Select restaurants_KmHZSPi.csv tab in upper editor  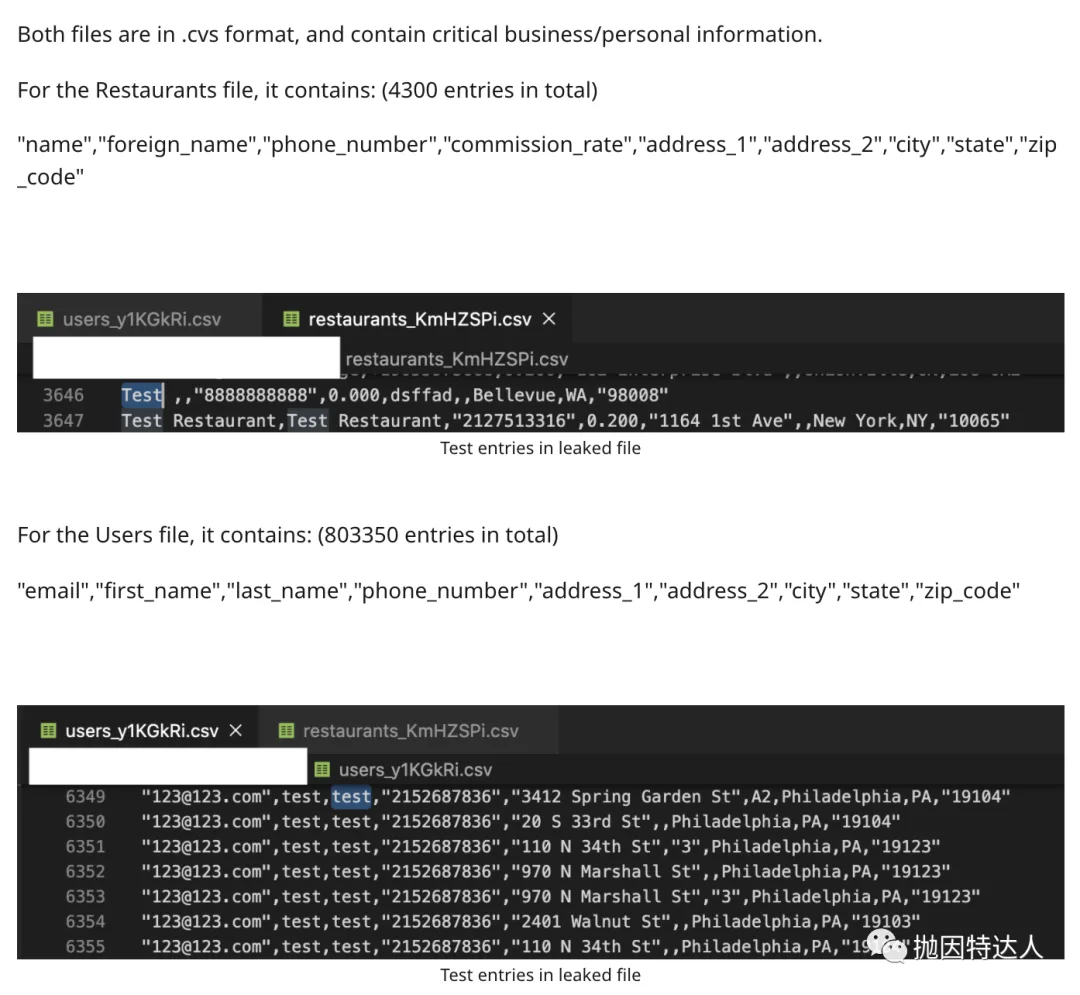(x=419, y=320)
